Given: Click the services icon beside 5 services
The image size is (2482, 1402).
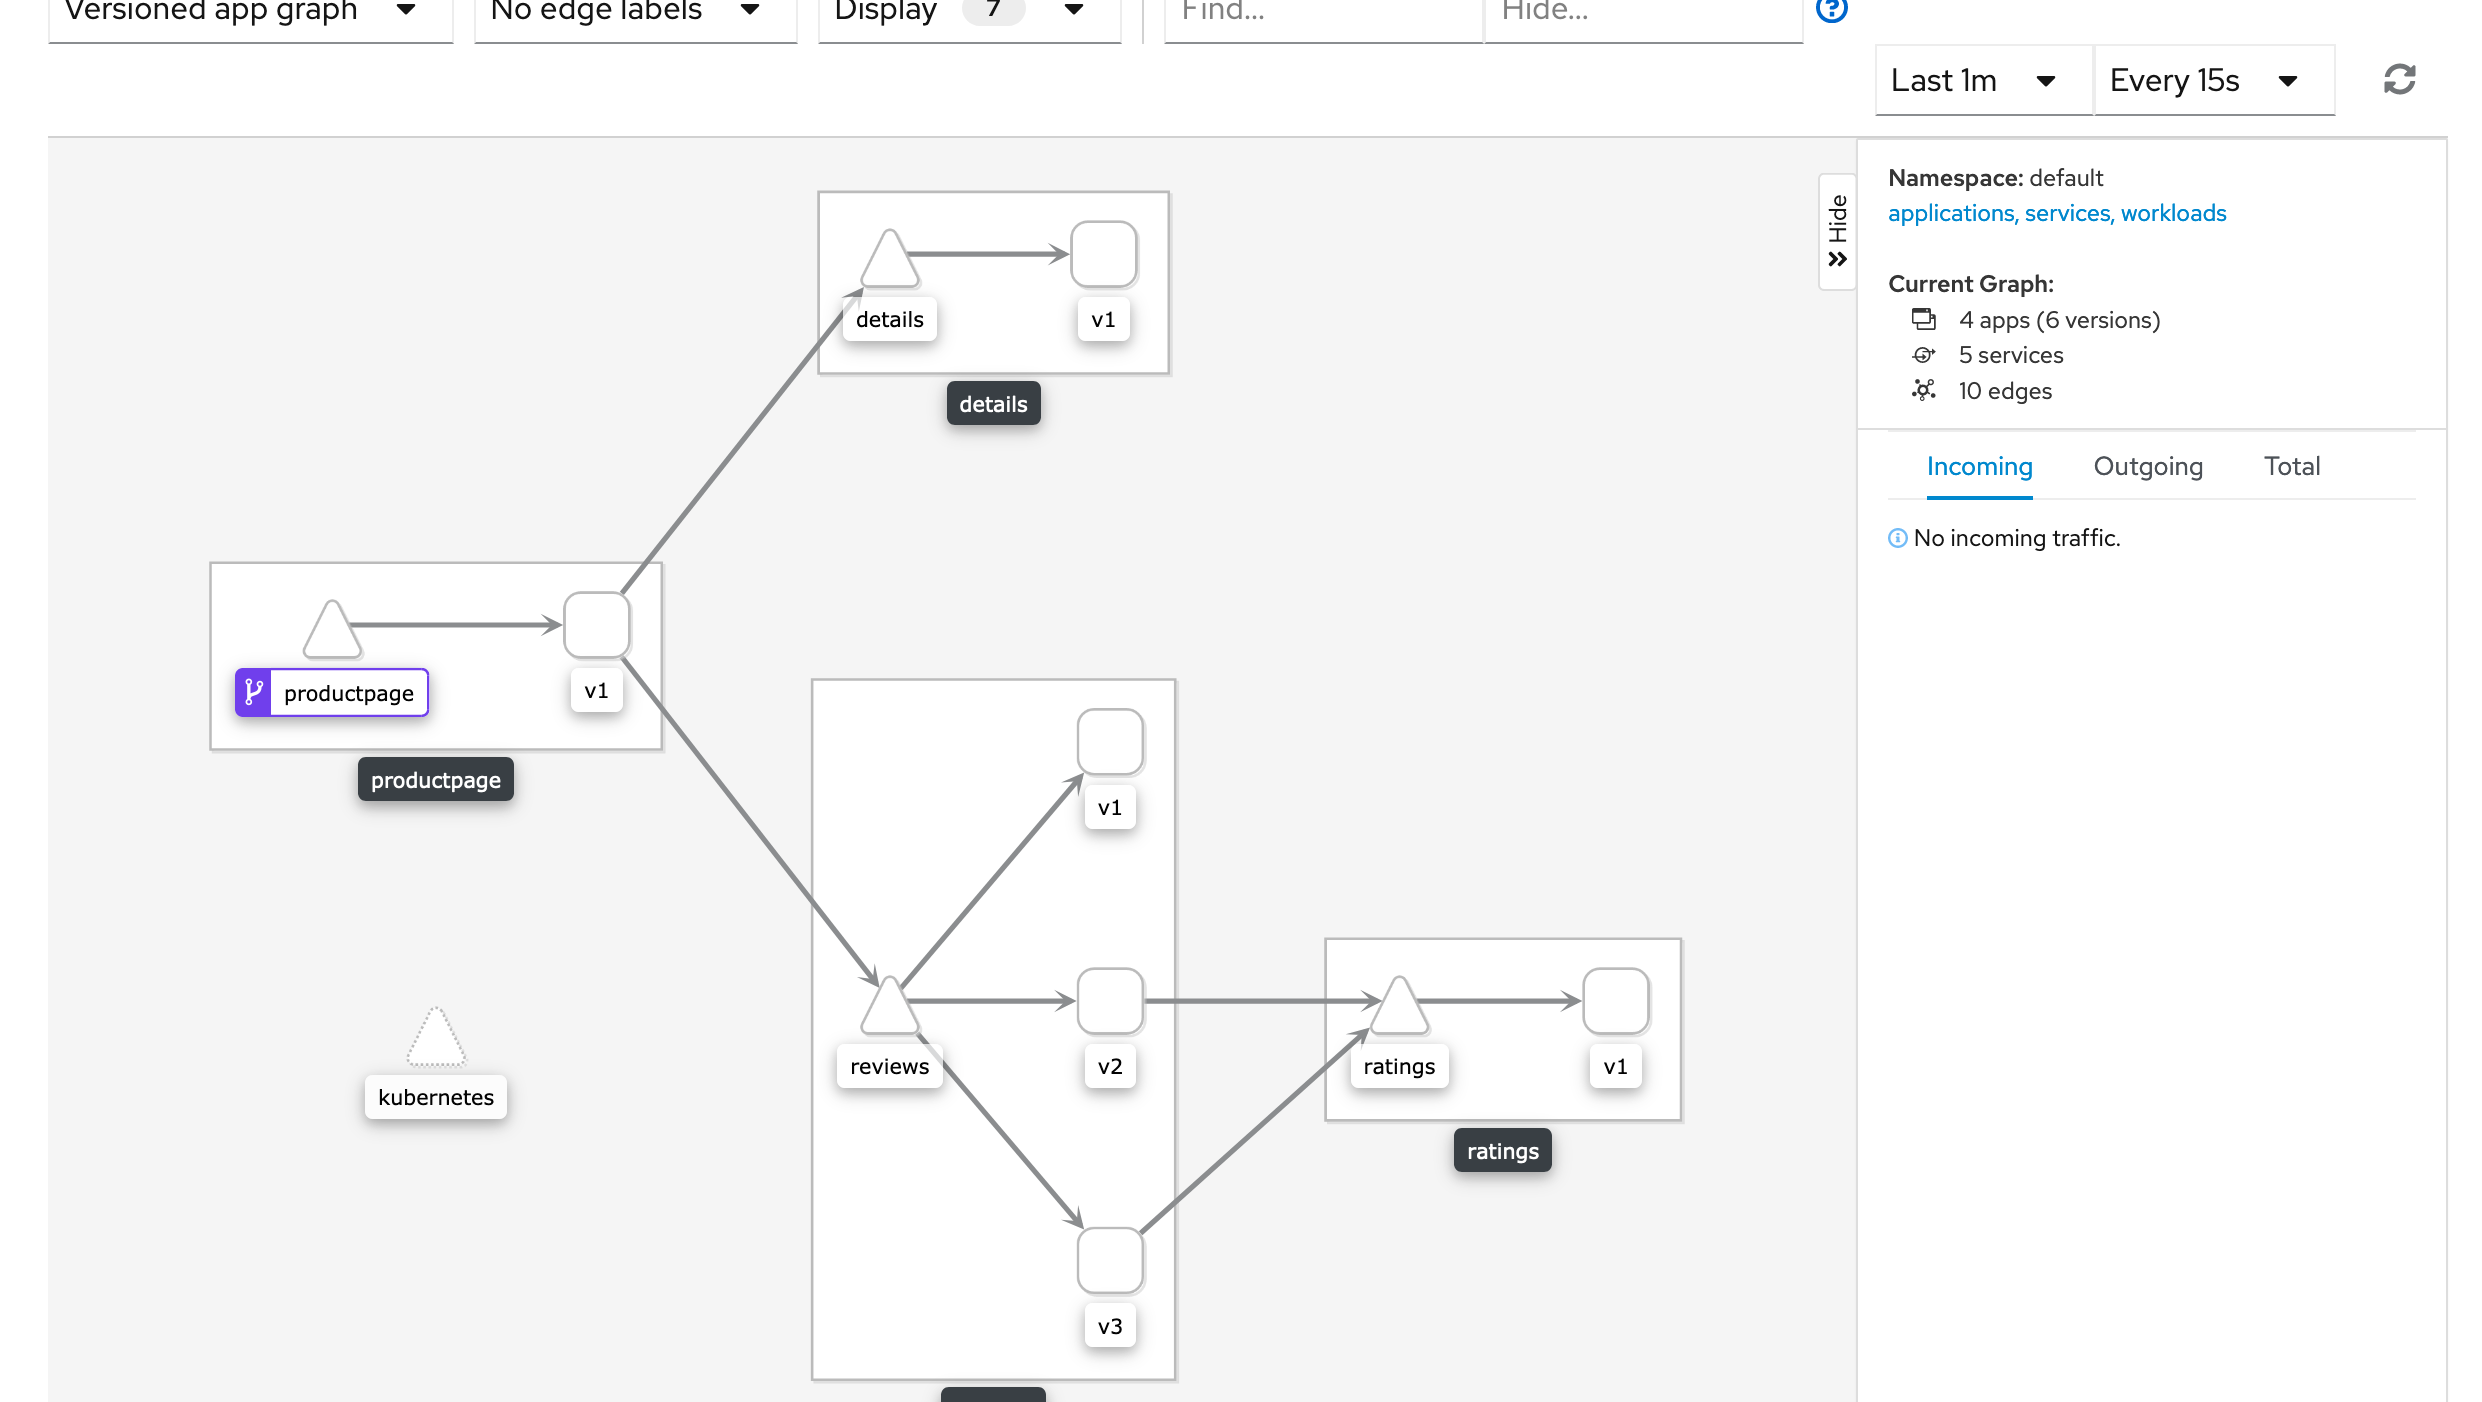Looking at the screenshot, I should point(1924,355).
